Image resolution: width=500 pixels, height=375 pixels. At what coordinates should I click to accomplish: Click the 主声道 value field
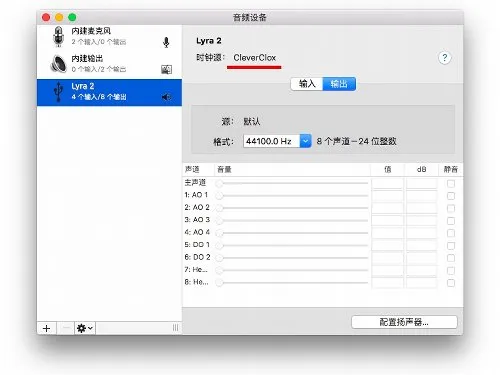click(387, 183)
